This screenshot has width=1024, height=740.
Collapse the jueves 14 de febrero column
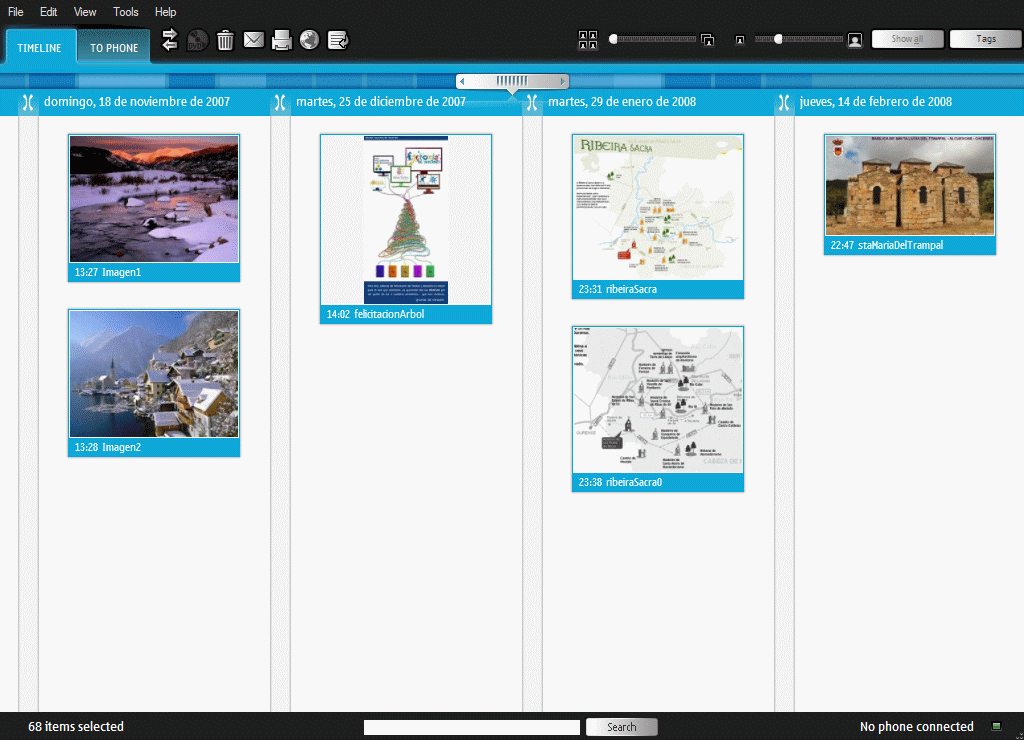pos(783,101)
